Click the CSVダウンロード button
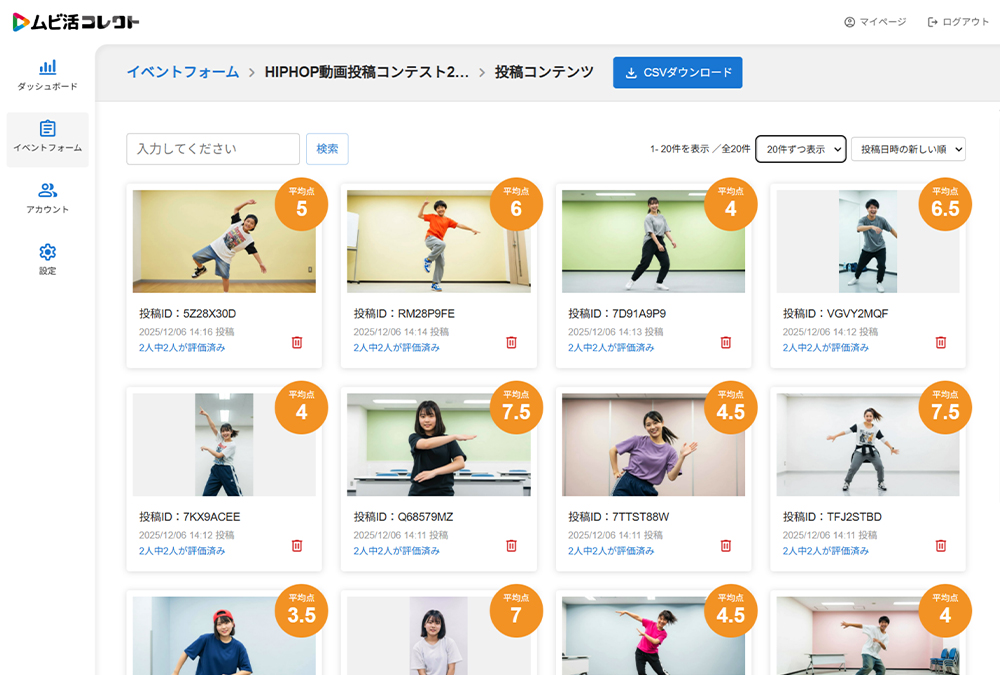 [x=677, y=72]
